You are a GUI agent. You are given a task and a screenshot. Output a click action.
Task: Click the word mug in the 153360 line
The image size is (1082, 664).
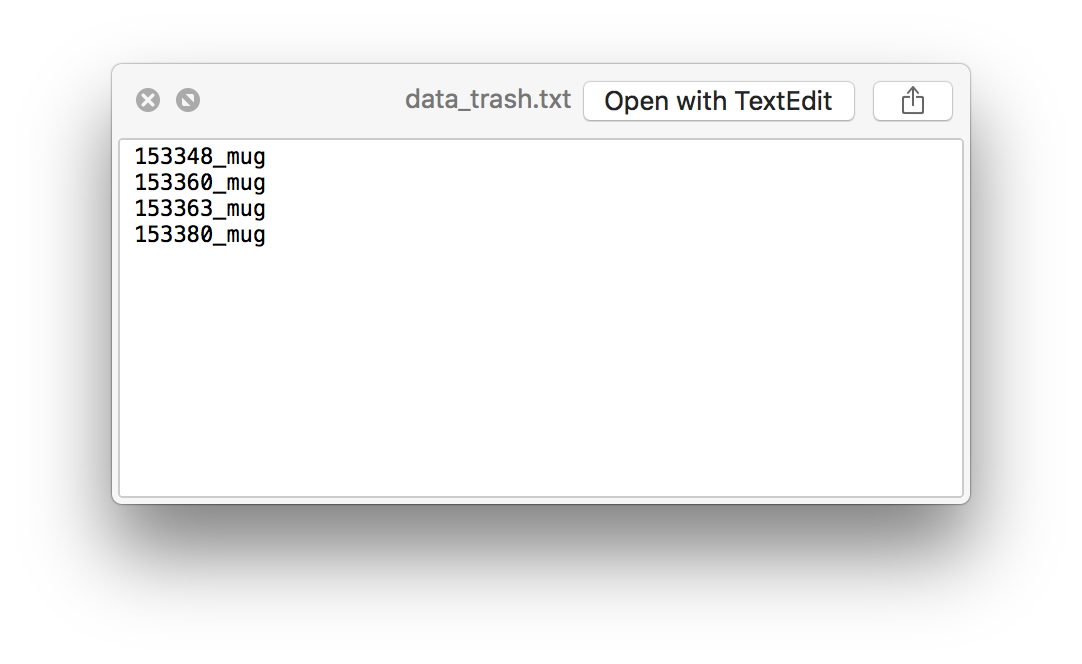click(246, 184)
